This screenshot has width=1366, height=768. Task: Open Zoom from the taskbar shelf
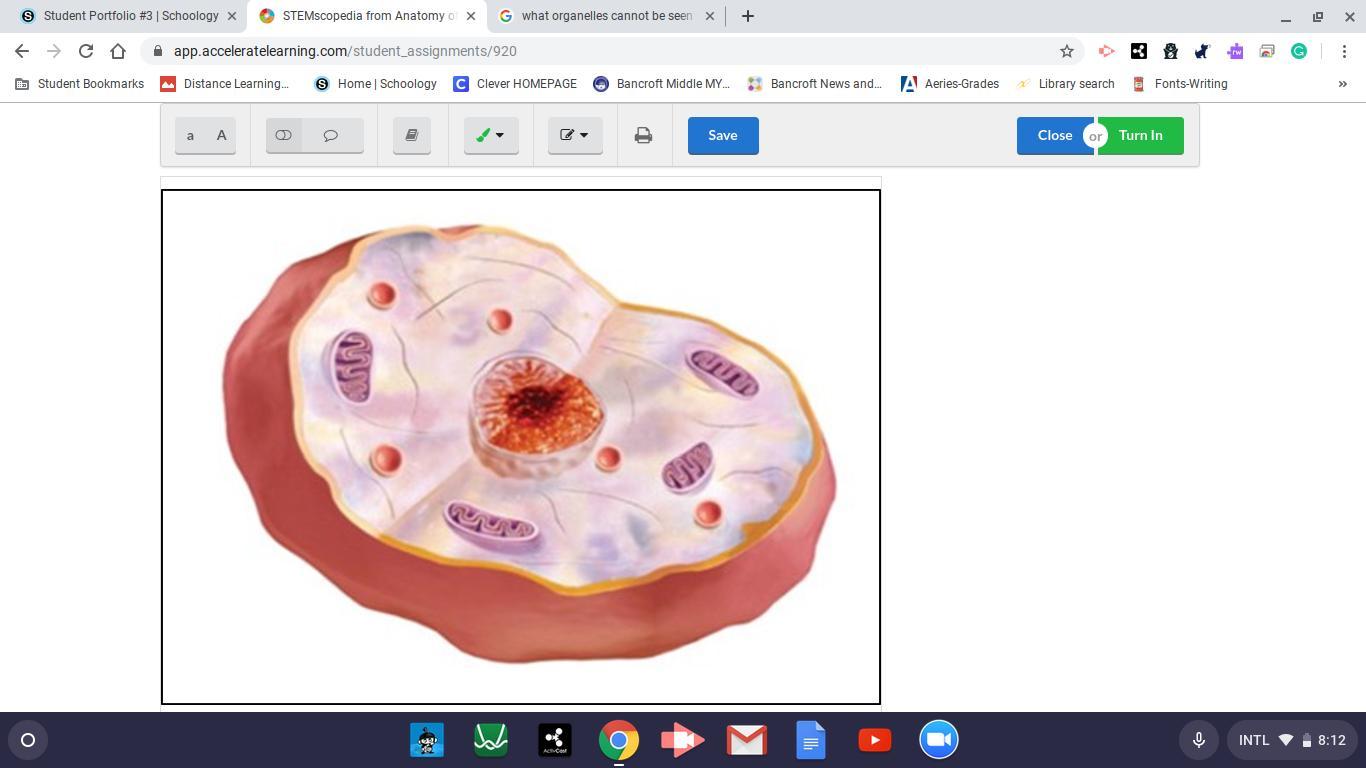tap(938, 740)
